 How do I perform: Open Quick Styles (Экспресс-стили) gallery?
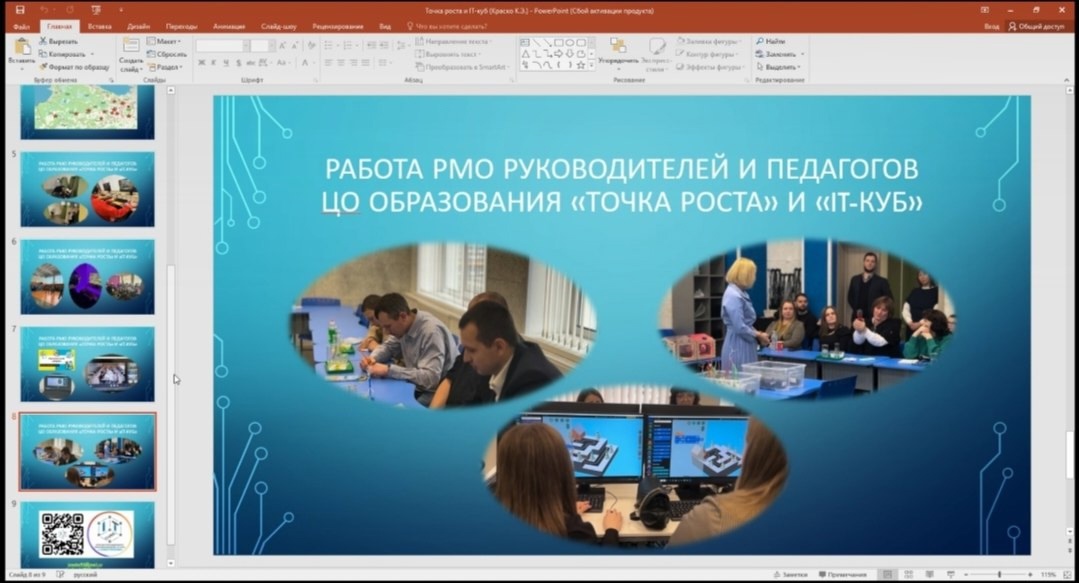[656, 54]
